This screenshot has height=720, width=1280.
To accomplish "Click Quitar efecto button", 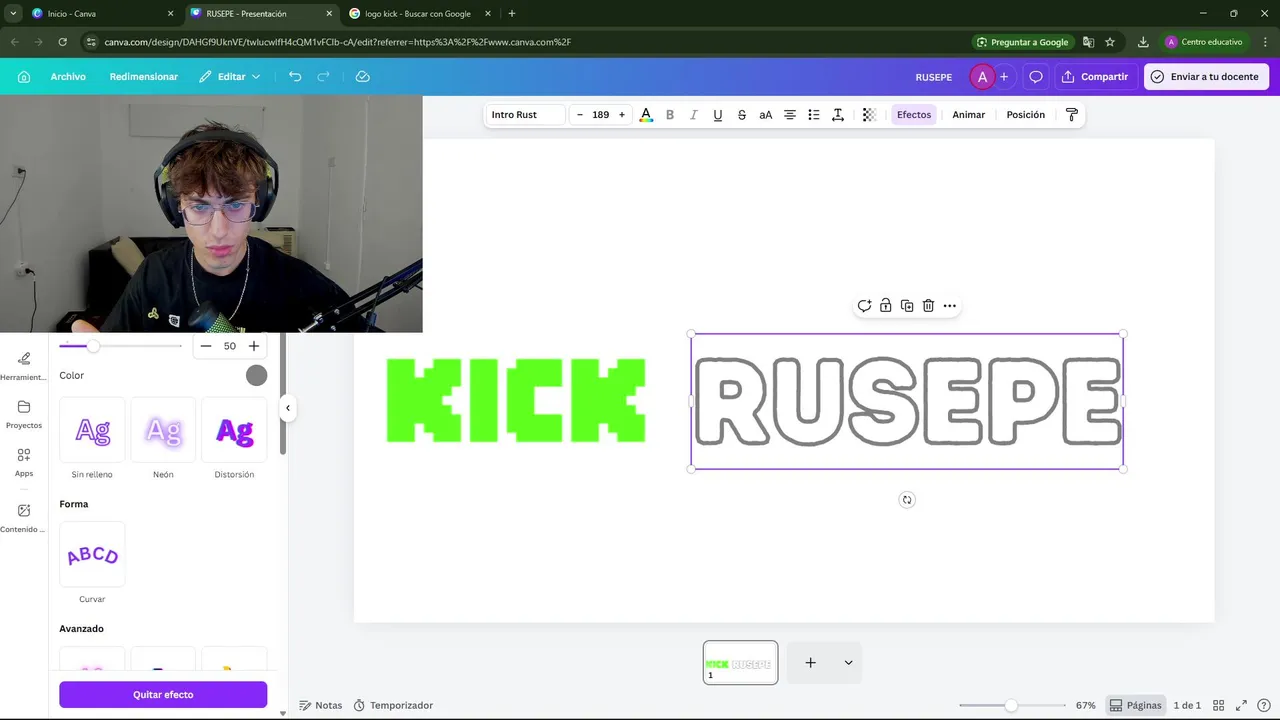I will 163,695.
